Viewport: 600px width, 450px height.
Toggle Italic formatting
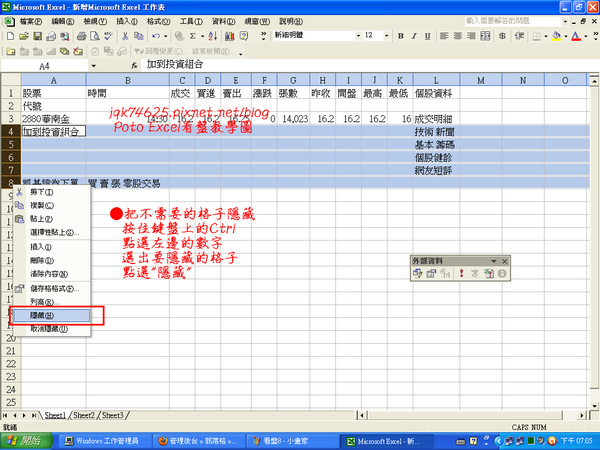pos(414,36)
